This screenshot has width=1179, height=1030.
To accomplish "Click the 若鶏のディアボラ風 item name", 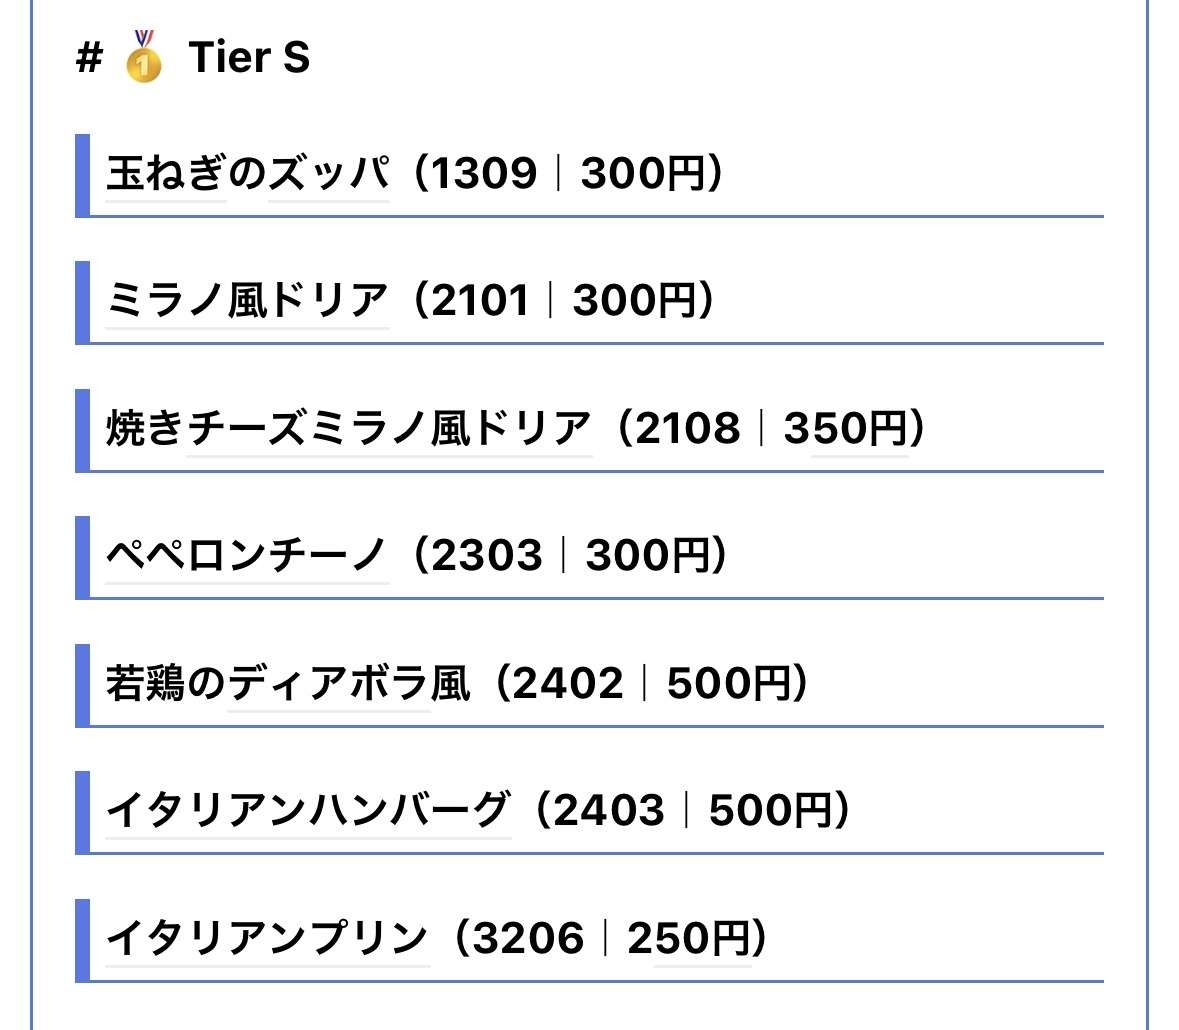I will (288, 684).
